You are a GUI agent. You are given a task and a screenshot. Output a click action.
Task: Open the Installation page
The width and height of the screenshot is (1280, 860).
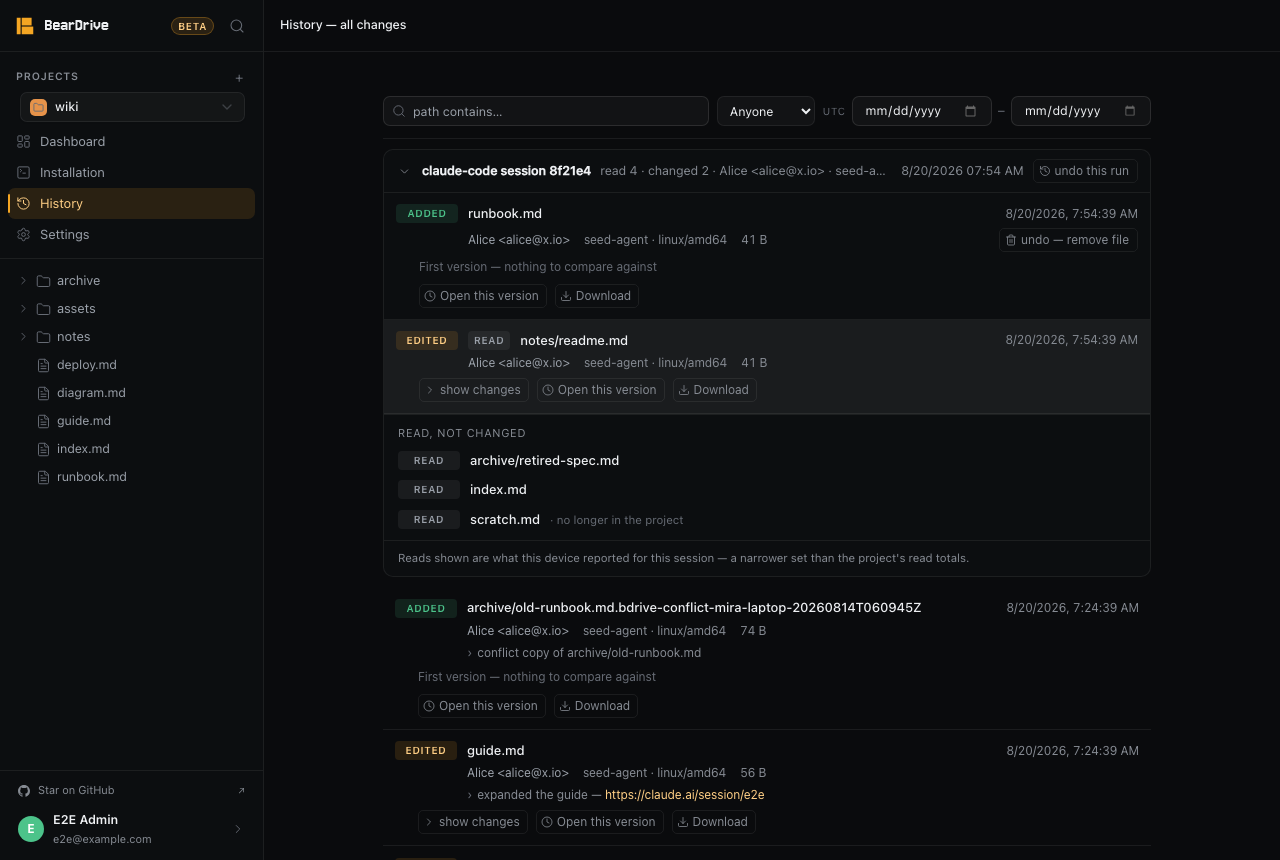click(131, 173)
